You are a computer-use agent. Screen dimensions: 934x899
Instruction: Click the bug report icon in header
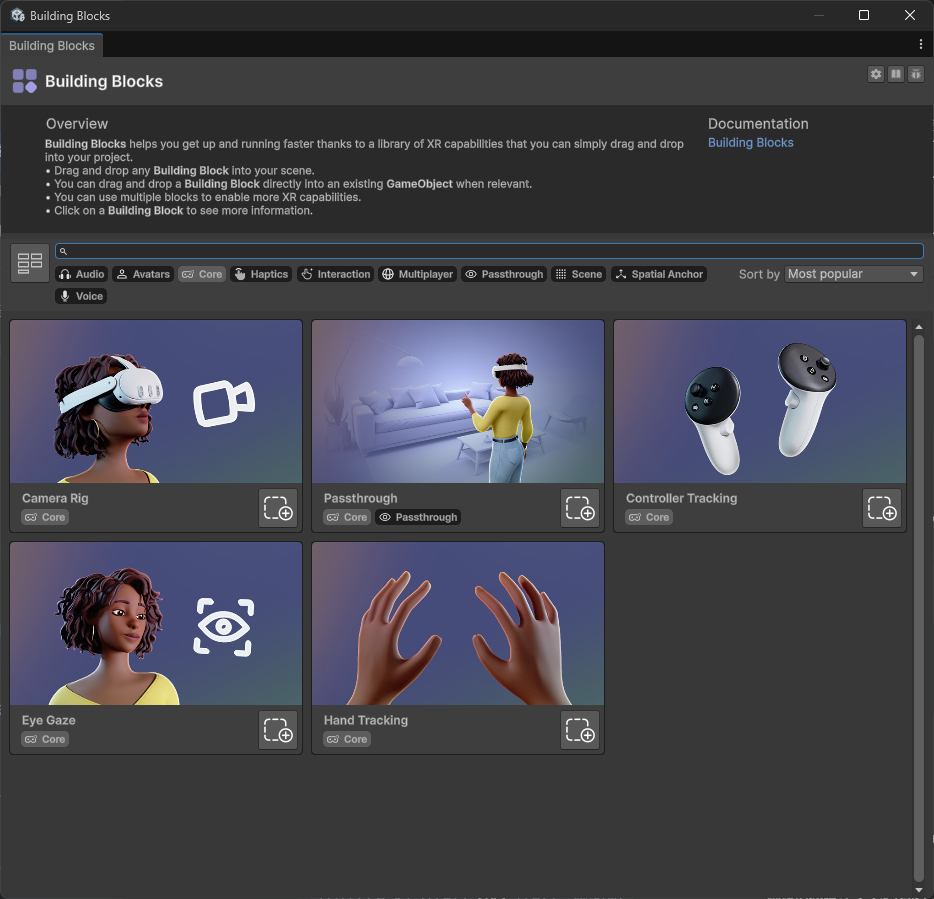(x=916, y=74)
